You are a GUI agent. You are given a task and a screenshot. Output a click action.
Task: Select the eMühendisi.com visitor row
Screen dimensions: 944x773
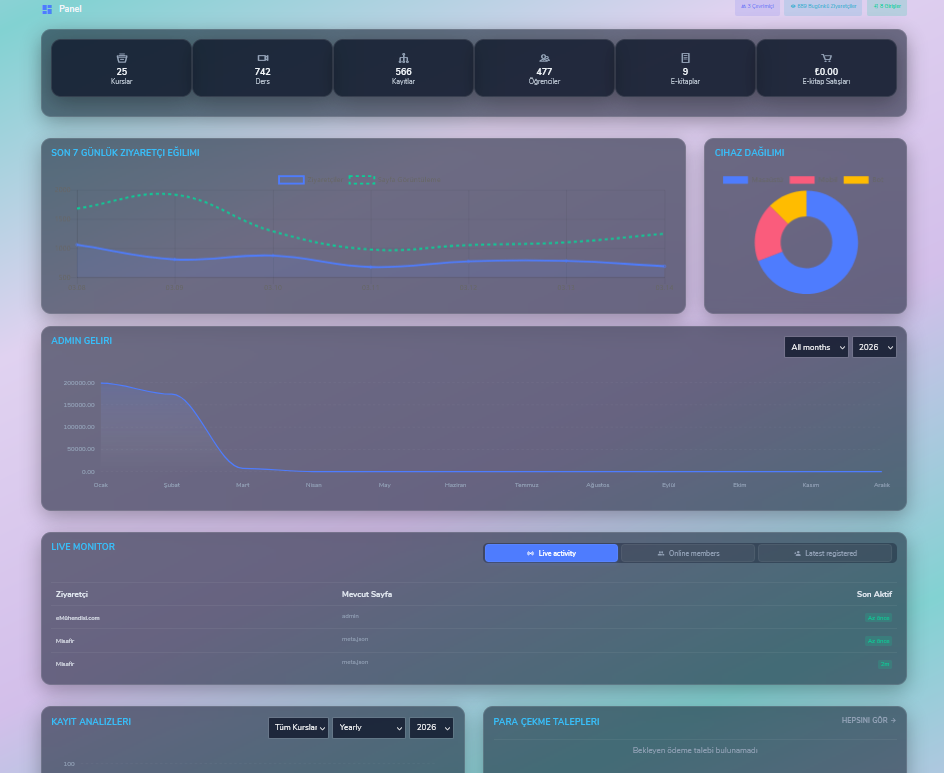coord(474,618)
